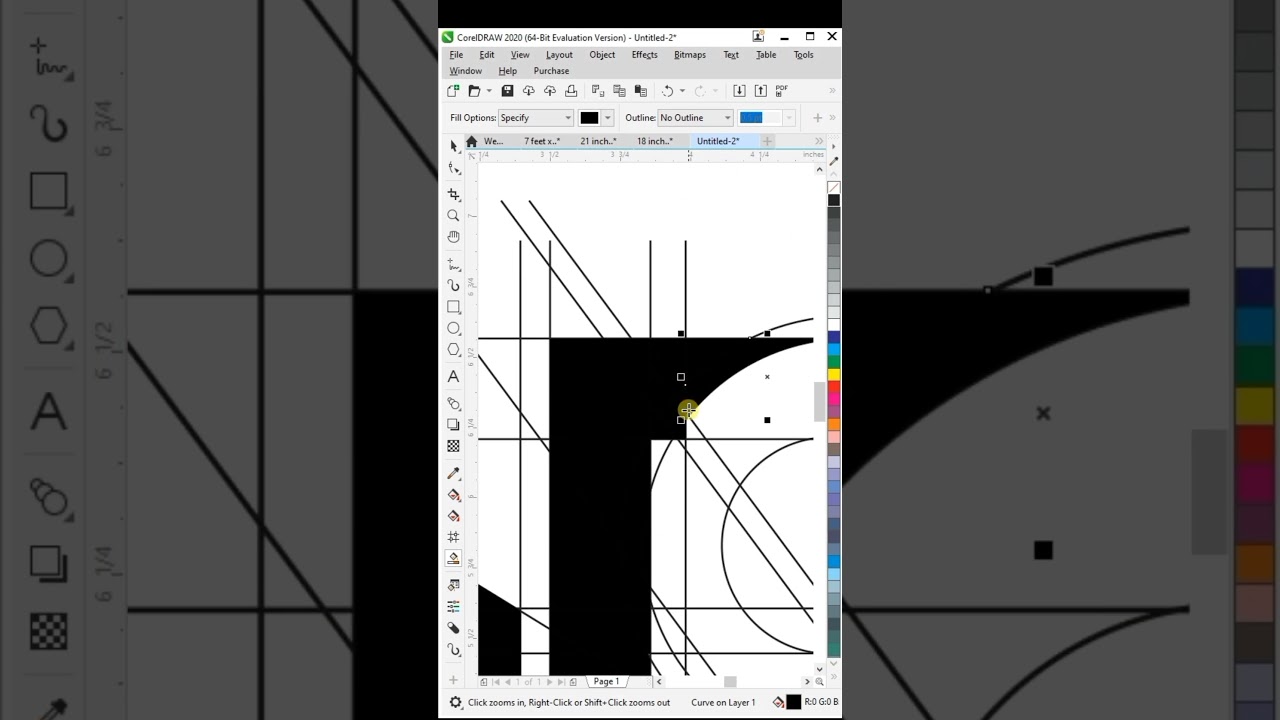Click the Import icon
Screen dimensions: 1280x720
pyautogui.click(x=739, y=91)
